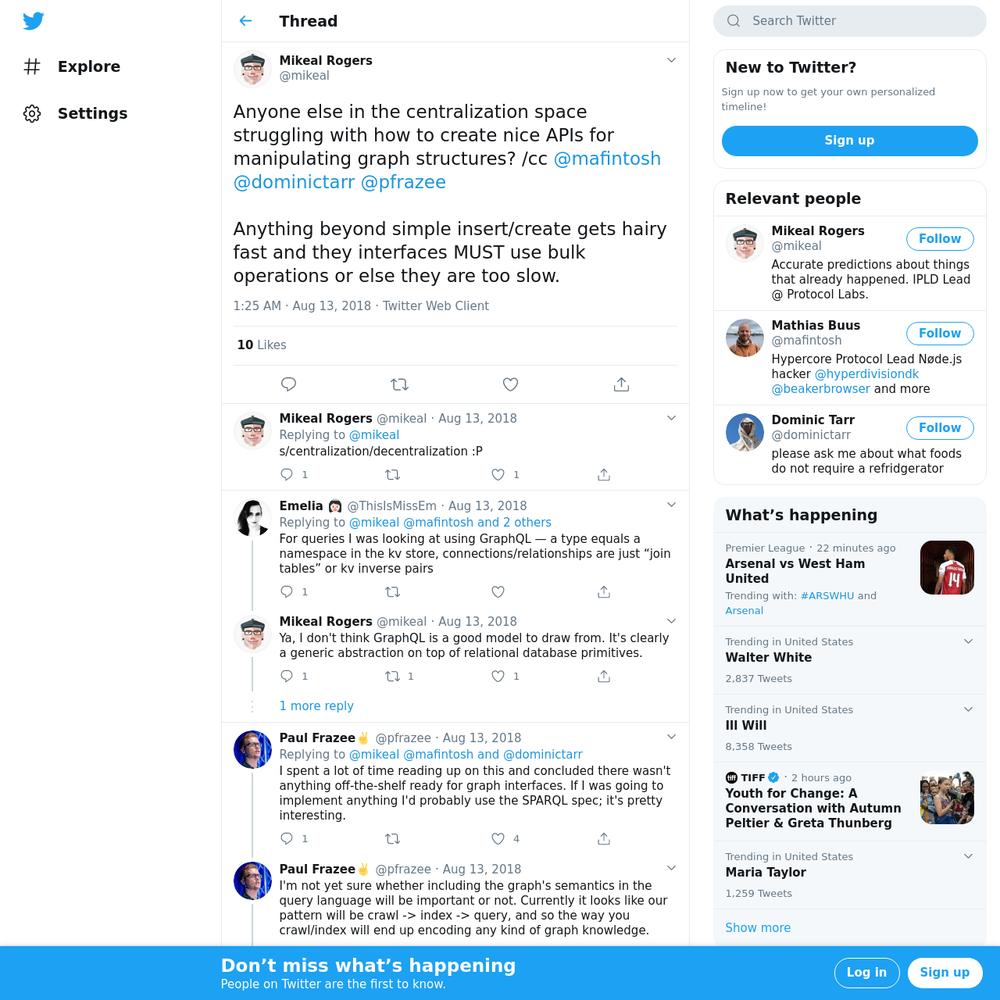Go back using the Thread arrow
Screen dimensions: 1000x1000
coord(246,21)
